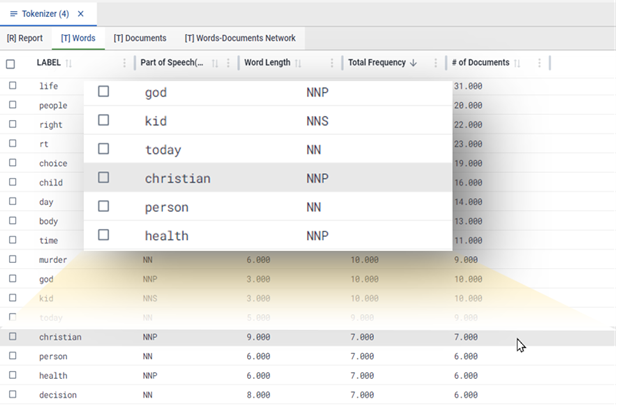Click the sort icon beside LABEL header
The width and height of the screenshot is (618, 406).
point(69,63)
